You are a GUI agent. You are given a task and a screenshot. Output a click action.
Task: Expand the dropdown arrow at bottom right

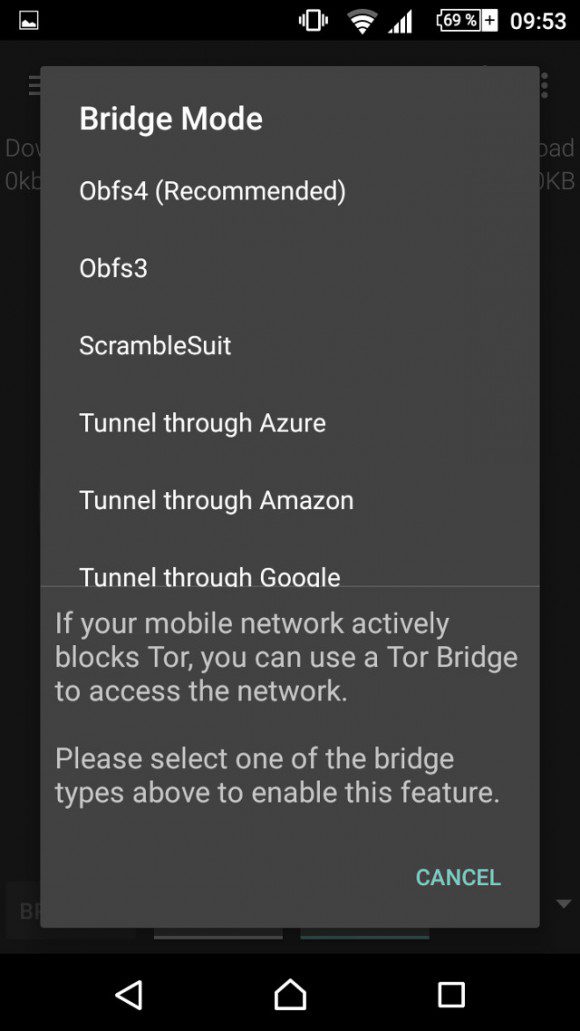(564, 904)
